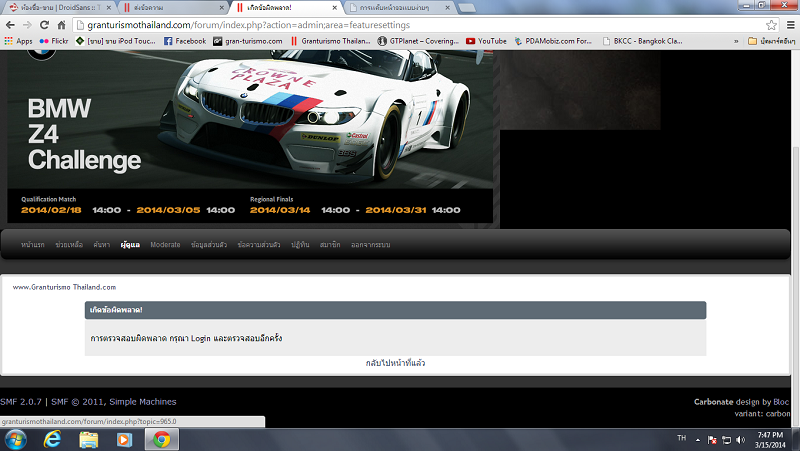Open the Flickr bookmark
The width and height of the screenshot is (800, 451).
coord(54,41)
